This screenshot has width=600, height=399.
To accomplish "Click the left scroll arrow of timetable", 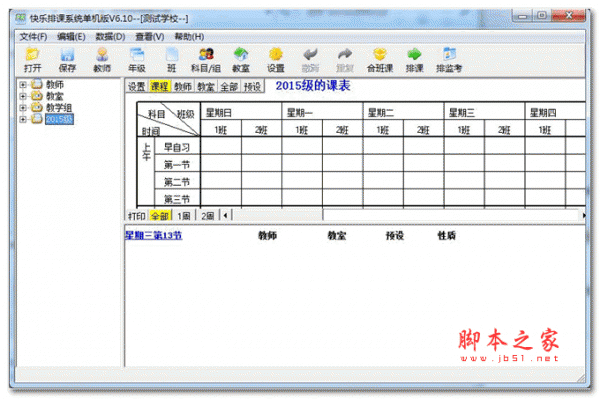I will coord(225,216).
